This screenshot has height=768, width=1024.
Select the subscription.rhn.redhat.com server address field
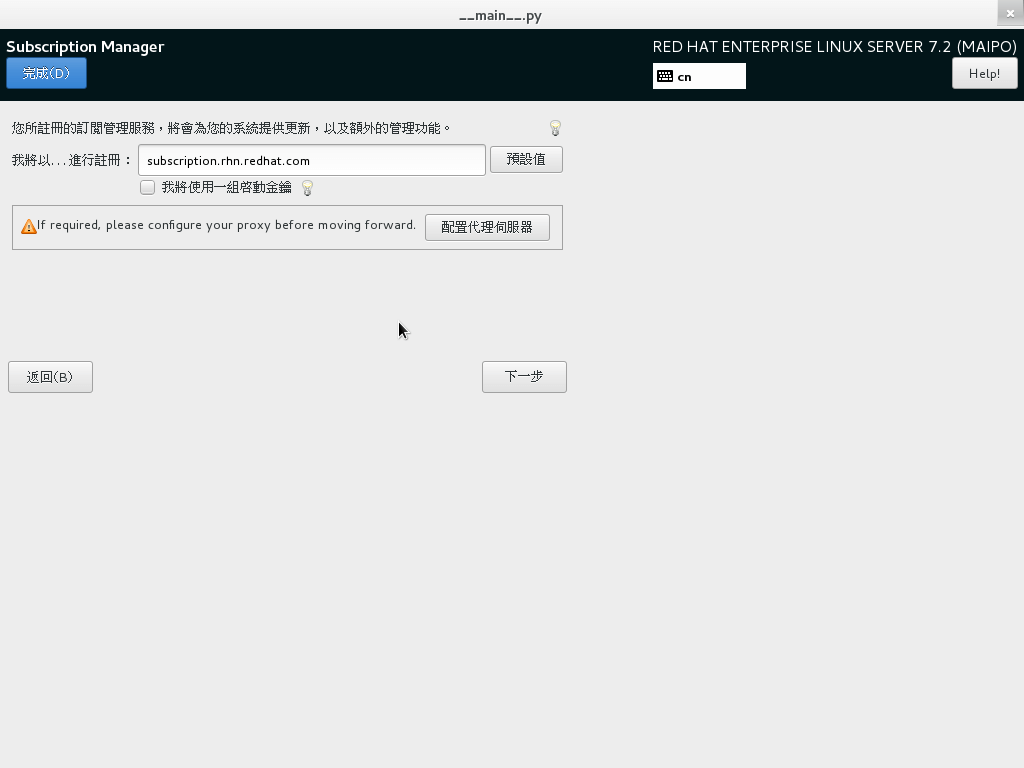tap(310, 160)
